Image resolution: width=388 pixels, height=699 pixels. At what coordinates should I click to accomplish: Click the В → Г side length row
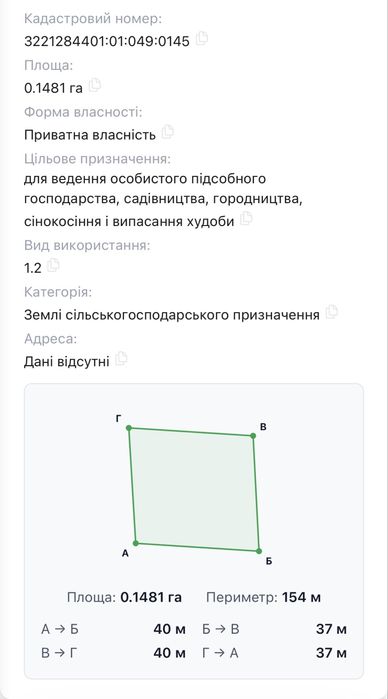(113, 653)
